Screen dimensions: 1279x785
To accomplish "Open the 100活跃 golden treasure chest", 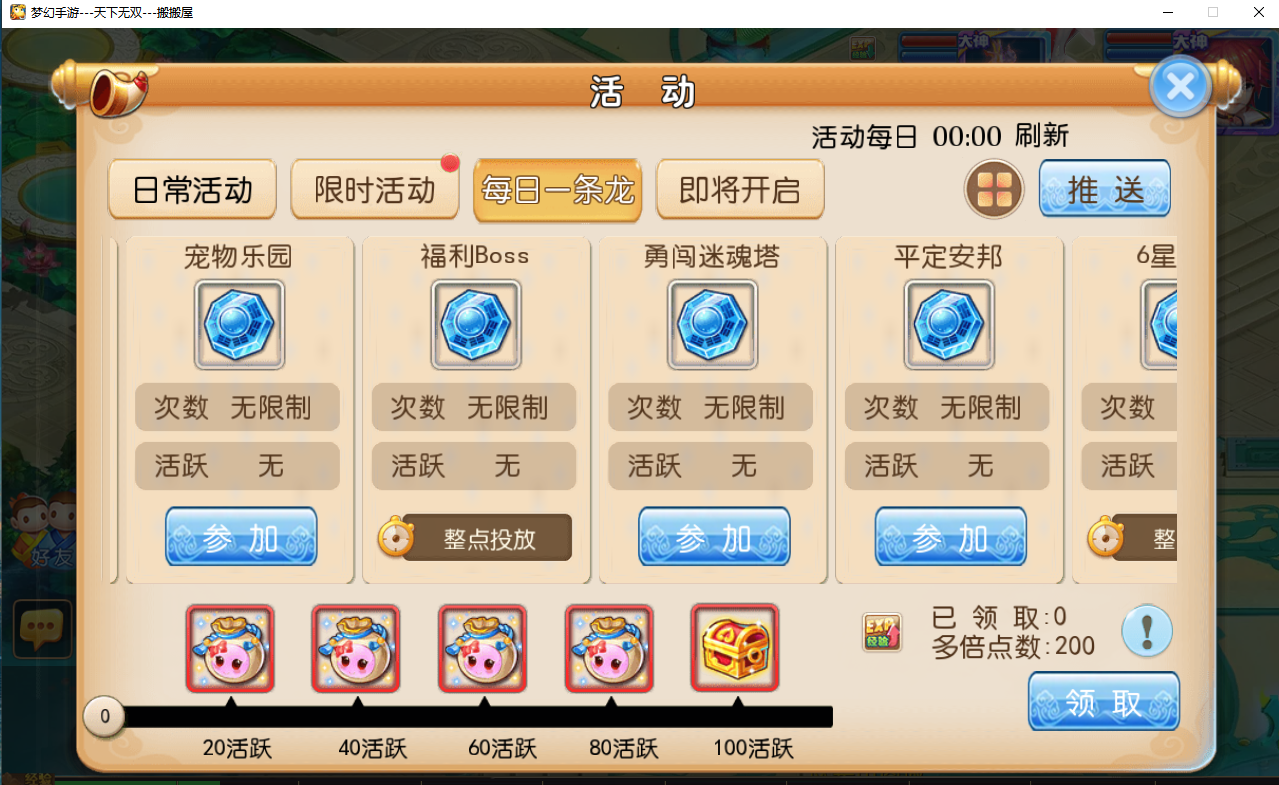I will (x=735, y=647).
